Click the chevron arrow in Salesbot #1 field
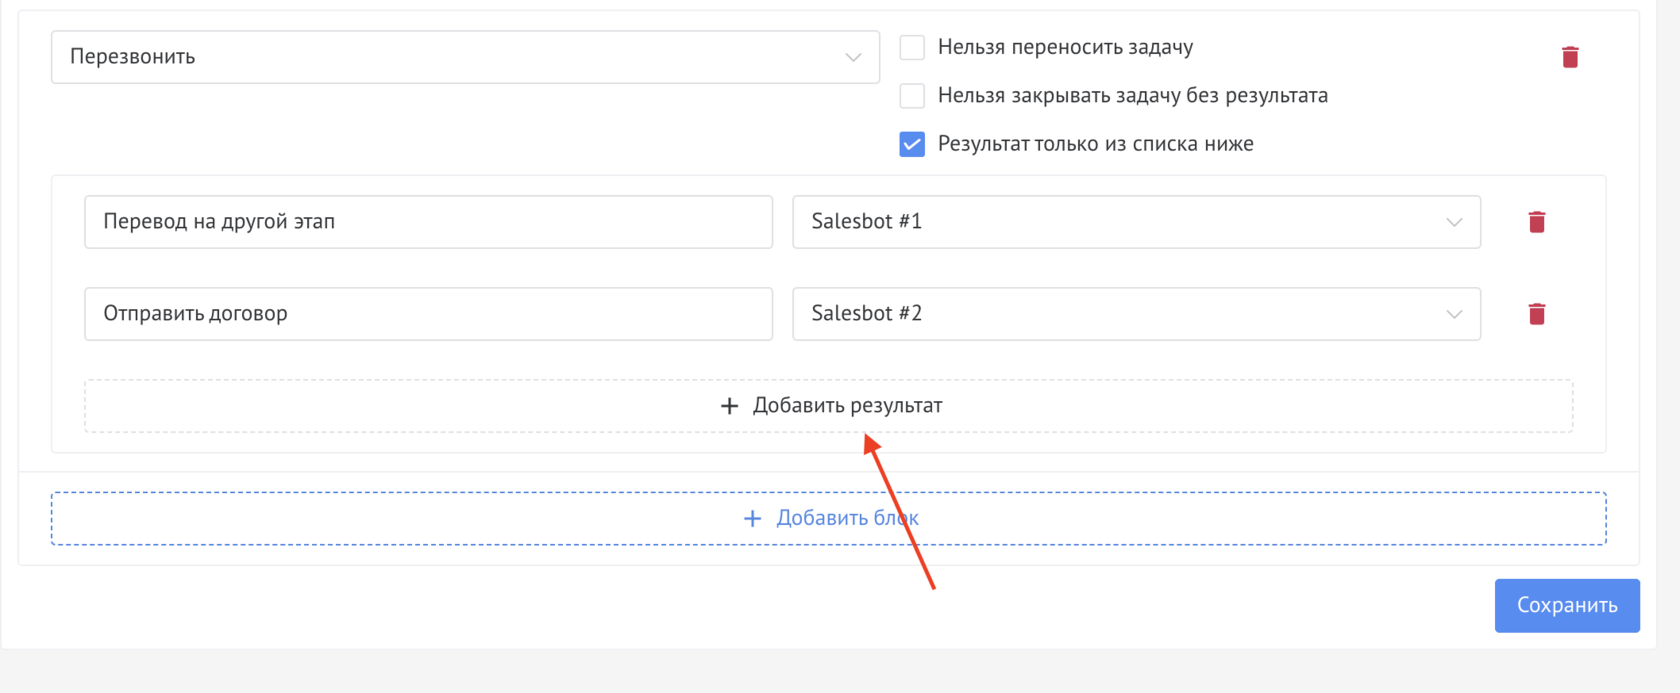The height and width of the screenshot is (693, 1680). [x=1453, y=222]
